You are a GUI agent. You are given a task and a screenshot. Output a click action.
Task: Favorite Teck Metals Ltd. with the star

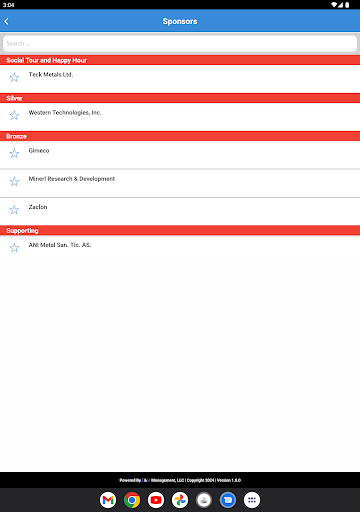point(14,78)
